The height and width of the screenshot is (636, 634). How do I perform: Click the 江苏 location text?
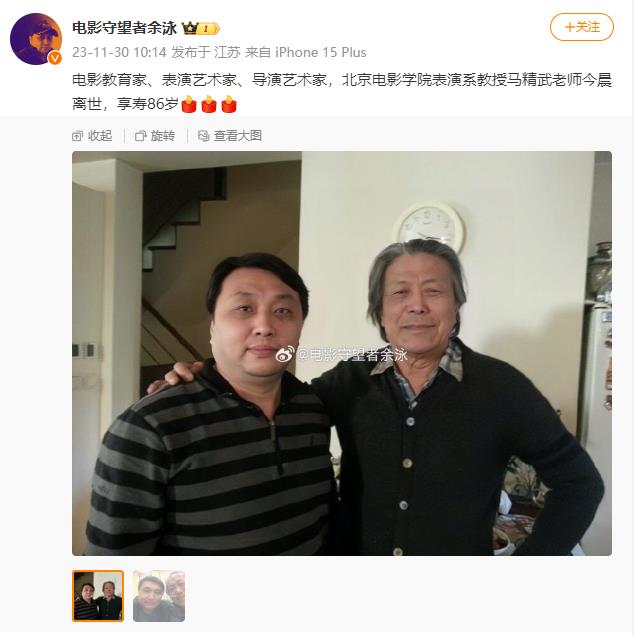[x=227, y=52]
